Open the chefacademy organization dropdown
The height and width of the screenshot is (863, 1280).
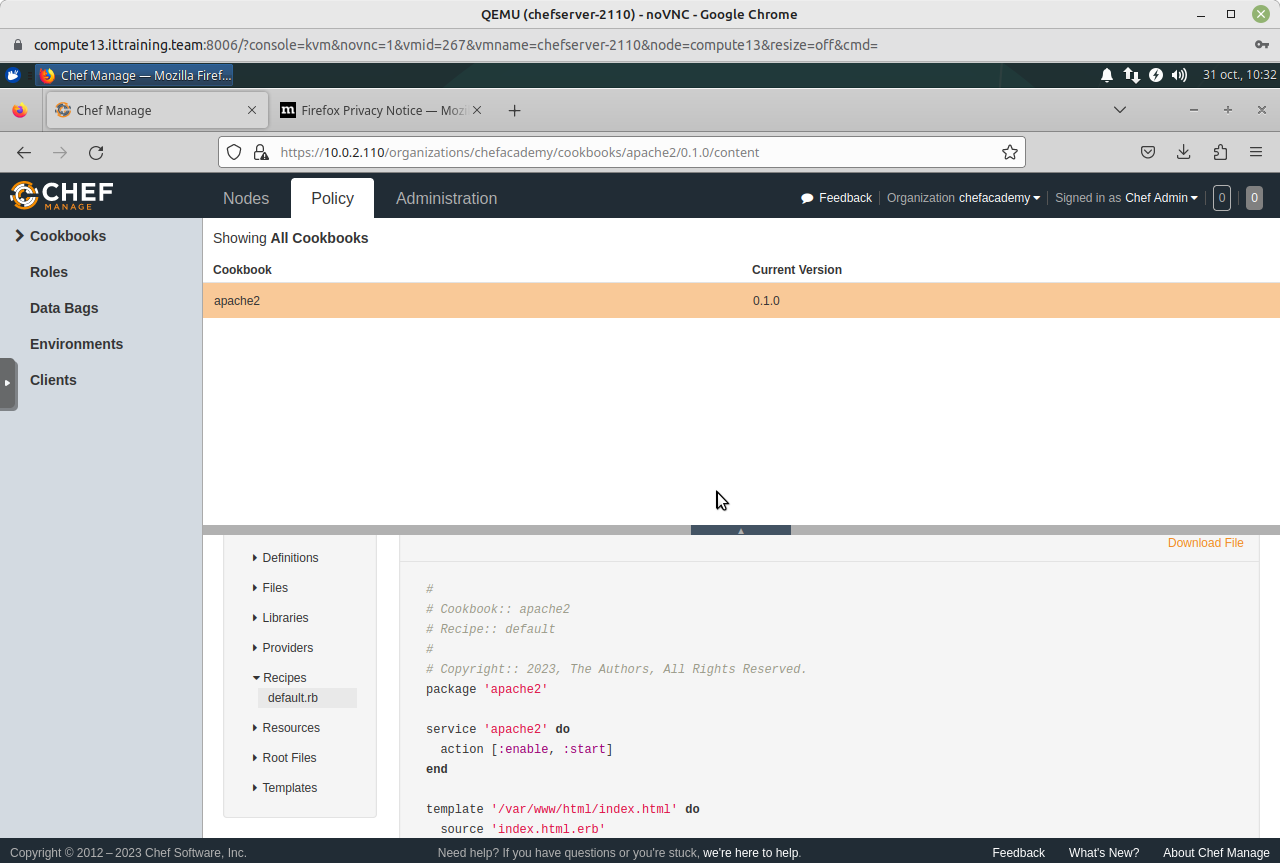pyautogui.click(x=998, y=198)
